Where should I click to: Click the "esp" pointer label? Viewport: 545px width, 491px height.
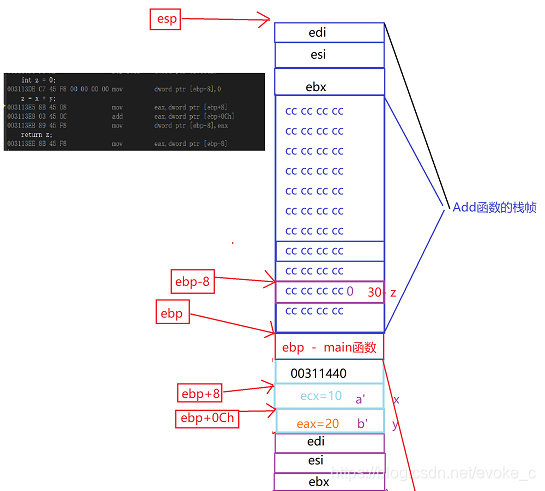(x=165, y=19)
